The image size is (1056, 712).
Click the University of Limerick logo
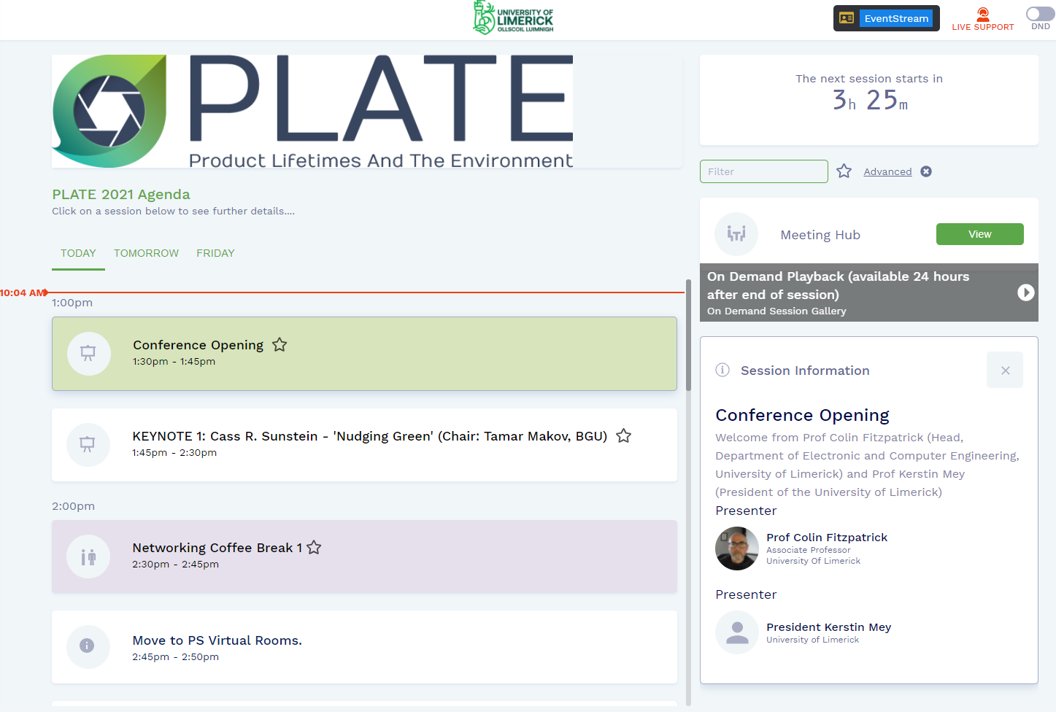click(513, 18)
